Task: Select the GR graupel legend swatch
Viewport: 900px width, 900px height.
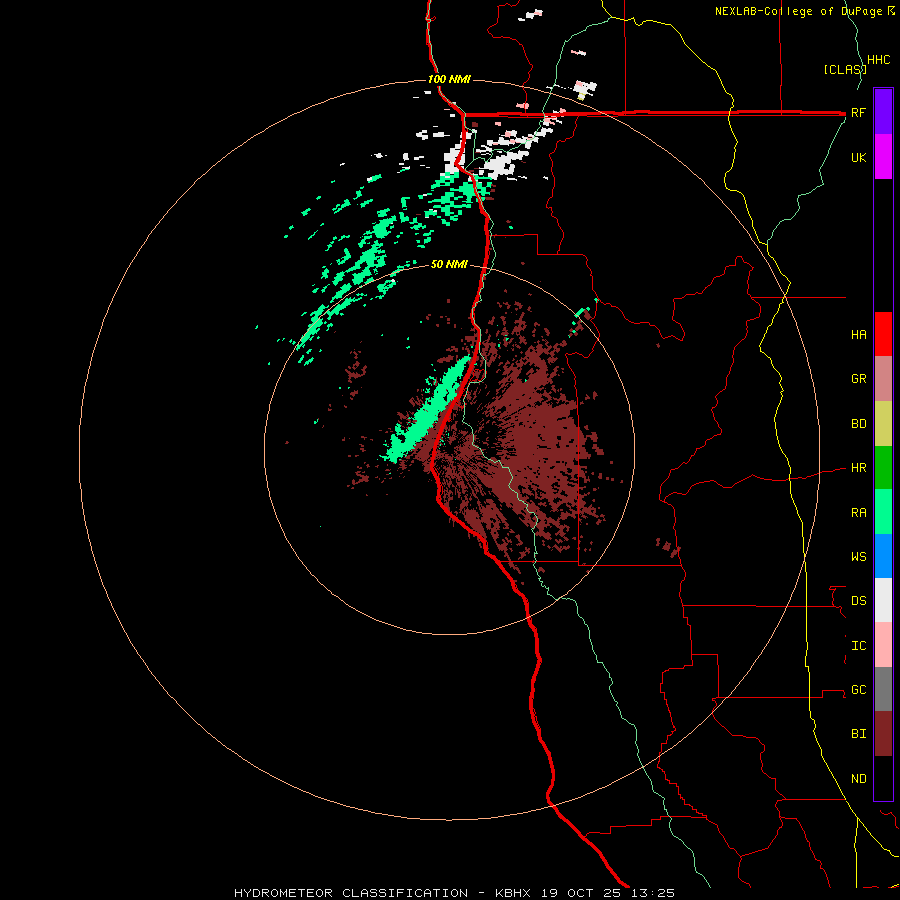Action: pos(883,379)
